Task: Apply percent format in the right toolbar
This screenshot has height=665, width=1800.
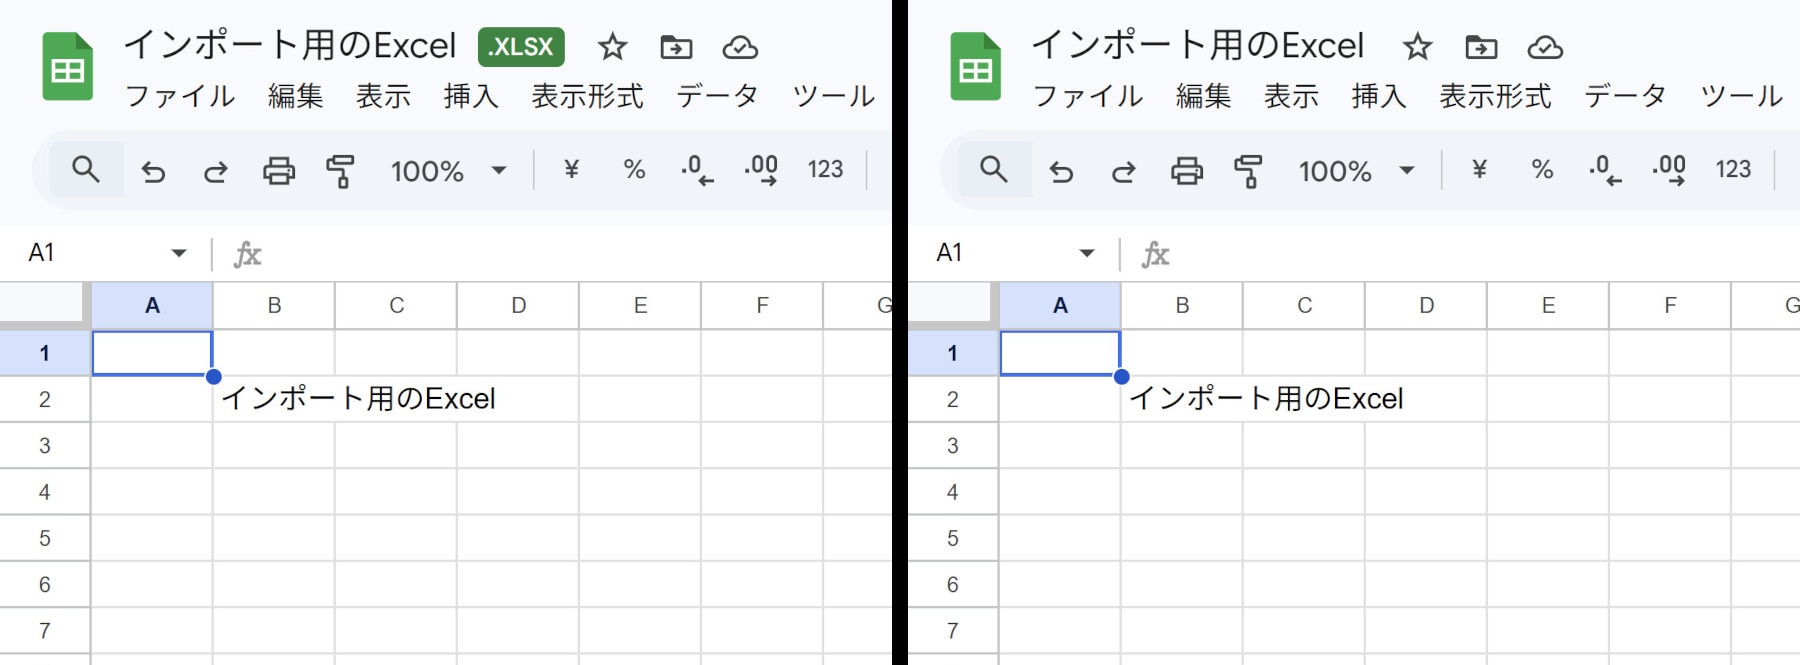Action: click(1542, 170)
